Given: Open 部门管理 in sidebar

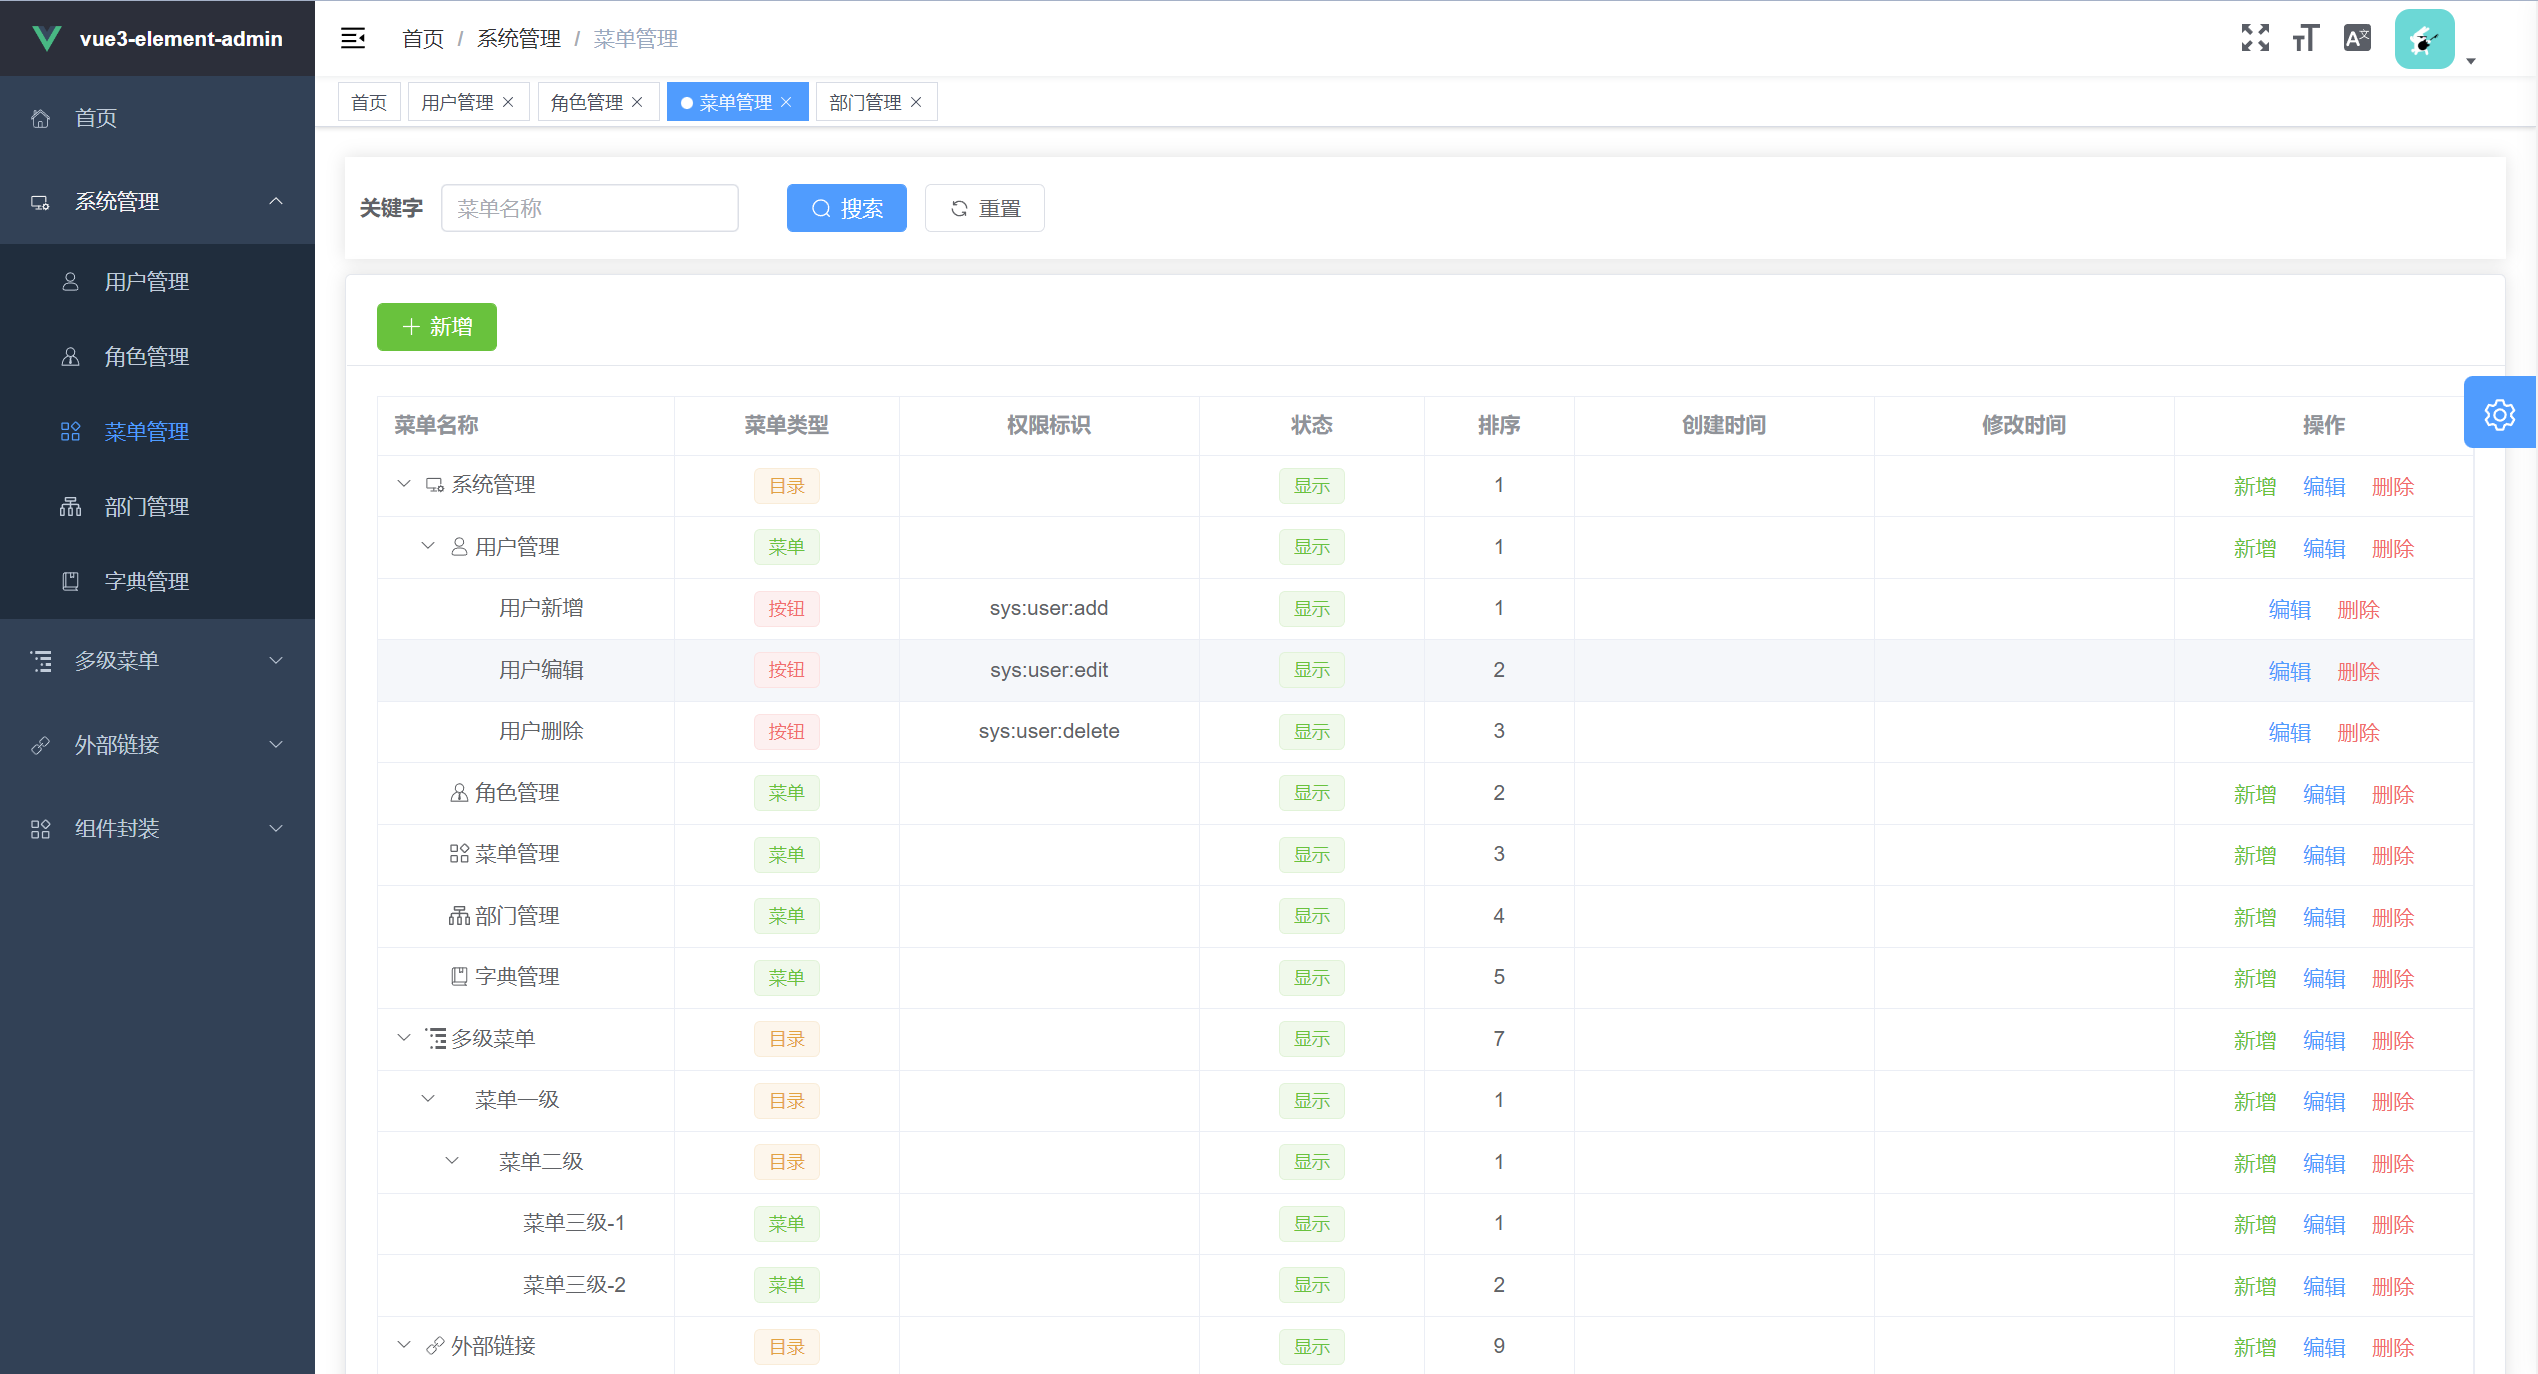Looking at the screenshot, I should (157, 507).
